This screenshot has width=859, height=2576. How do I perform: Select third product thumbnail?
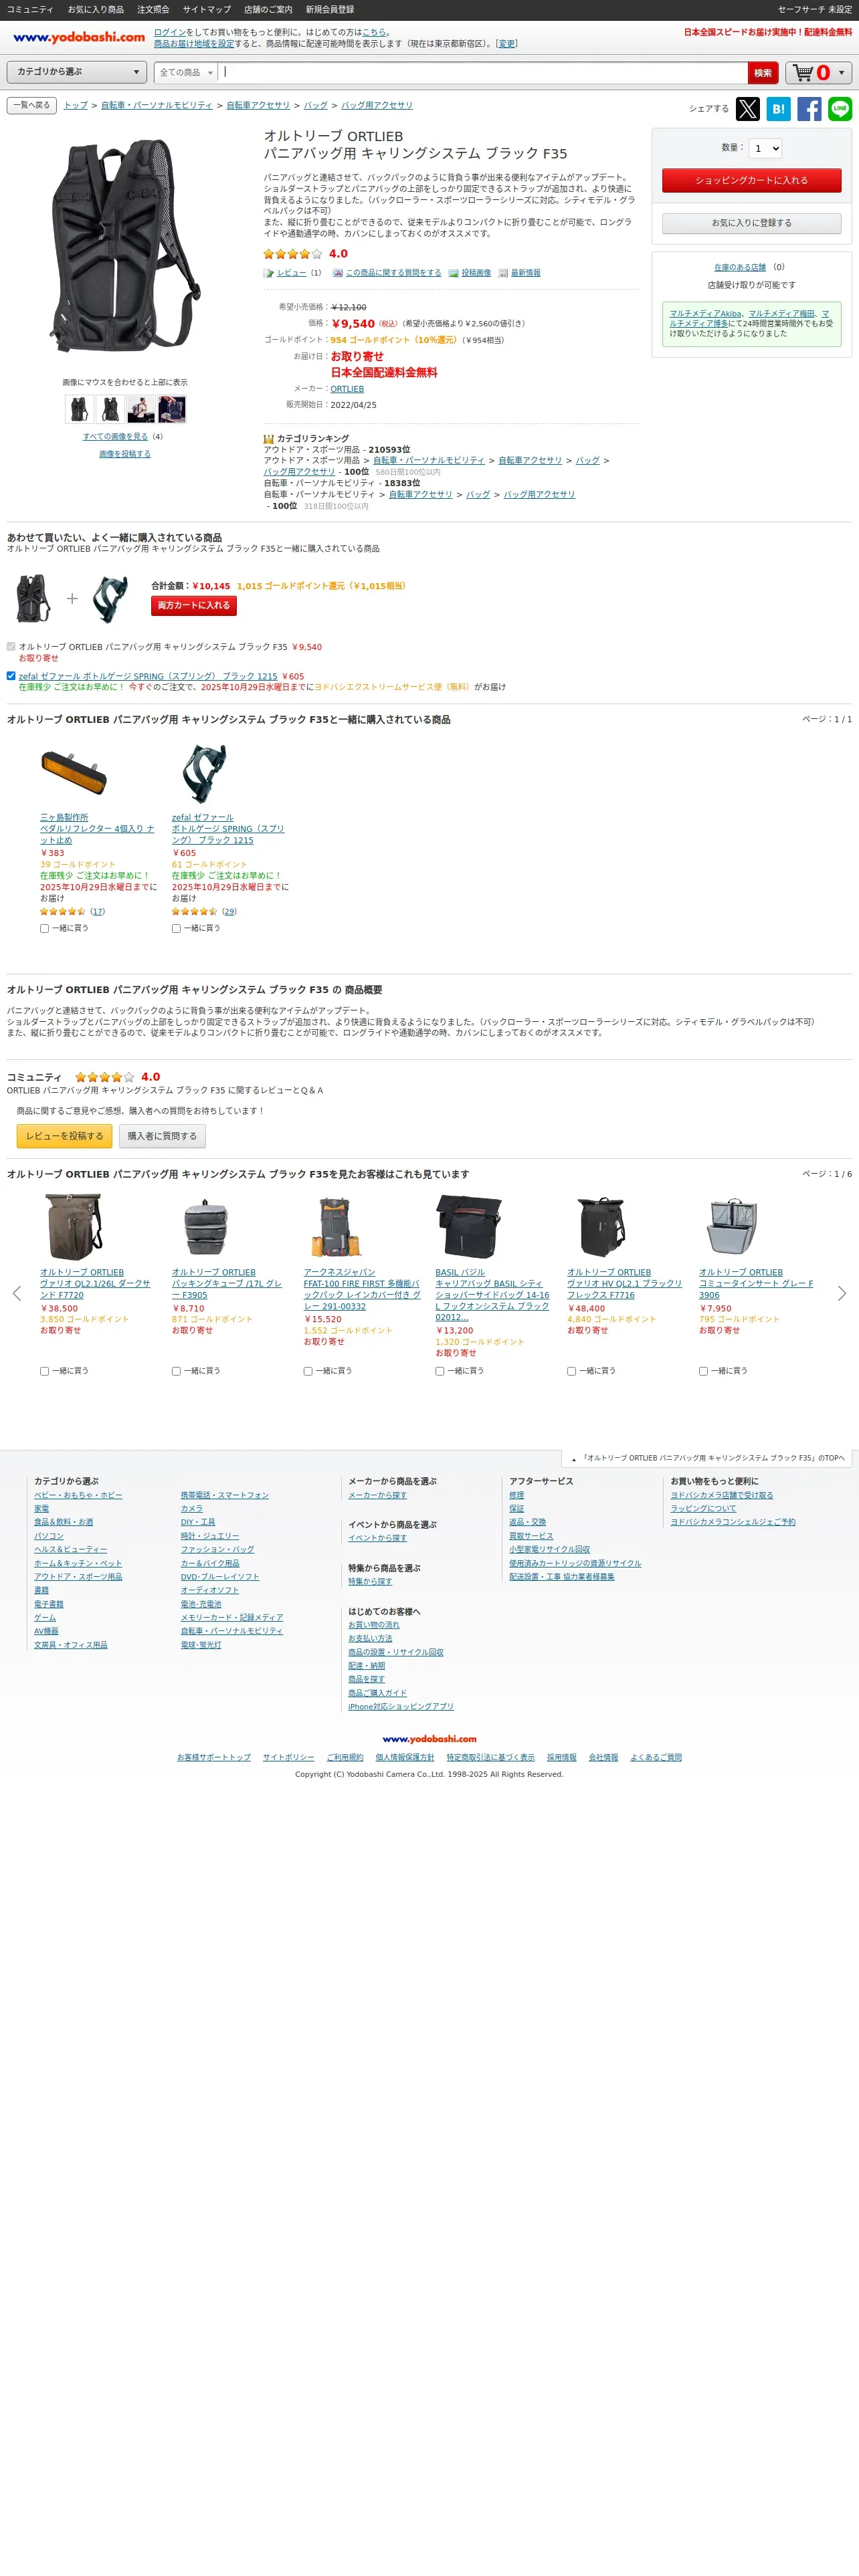[141, 408]
